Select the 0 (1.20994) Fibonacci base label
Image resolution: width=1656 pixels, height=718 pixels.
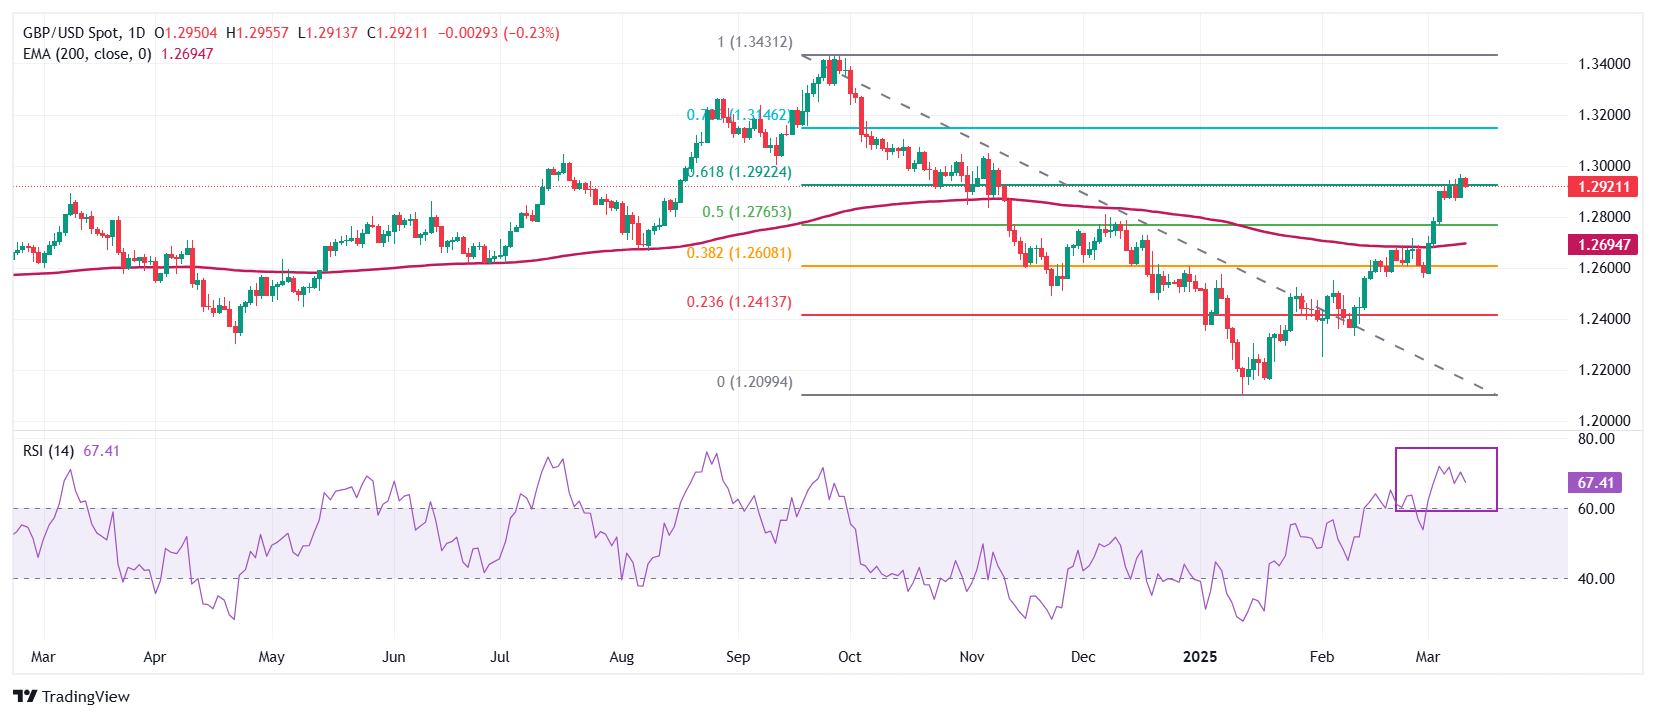754,382
